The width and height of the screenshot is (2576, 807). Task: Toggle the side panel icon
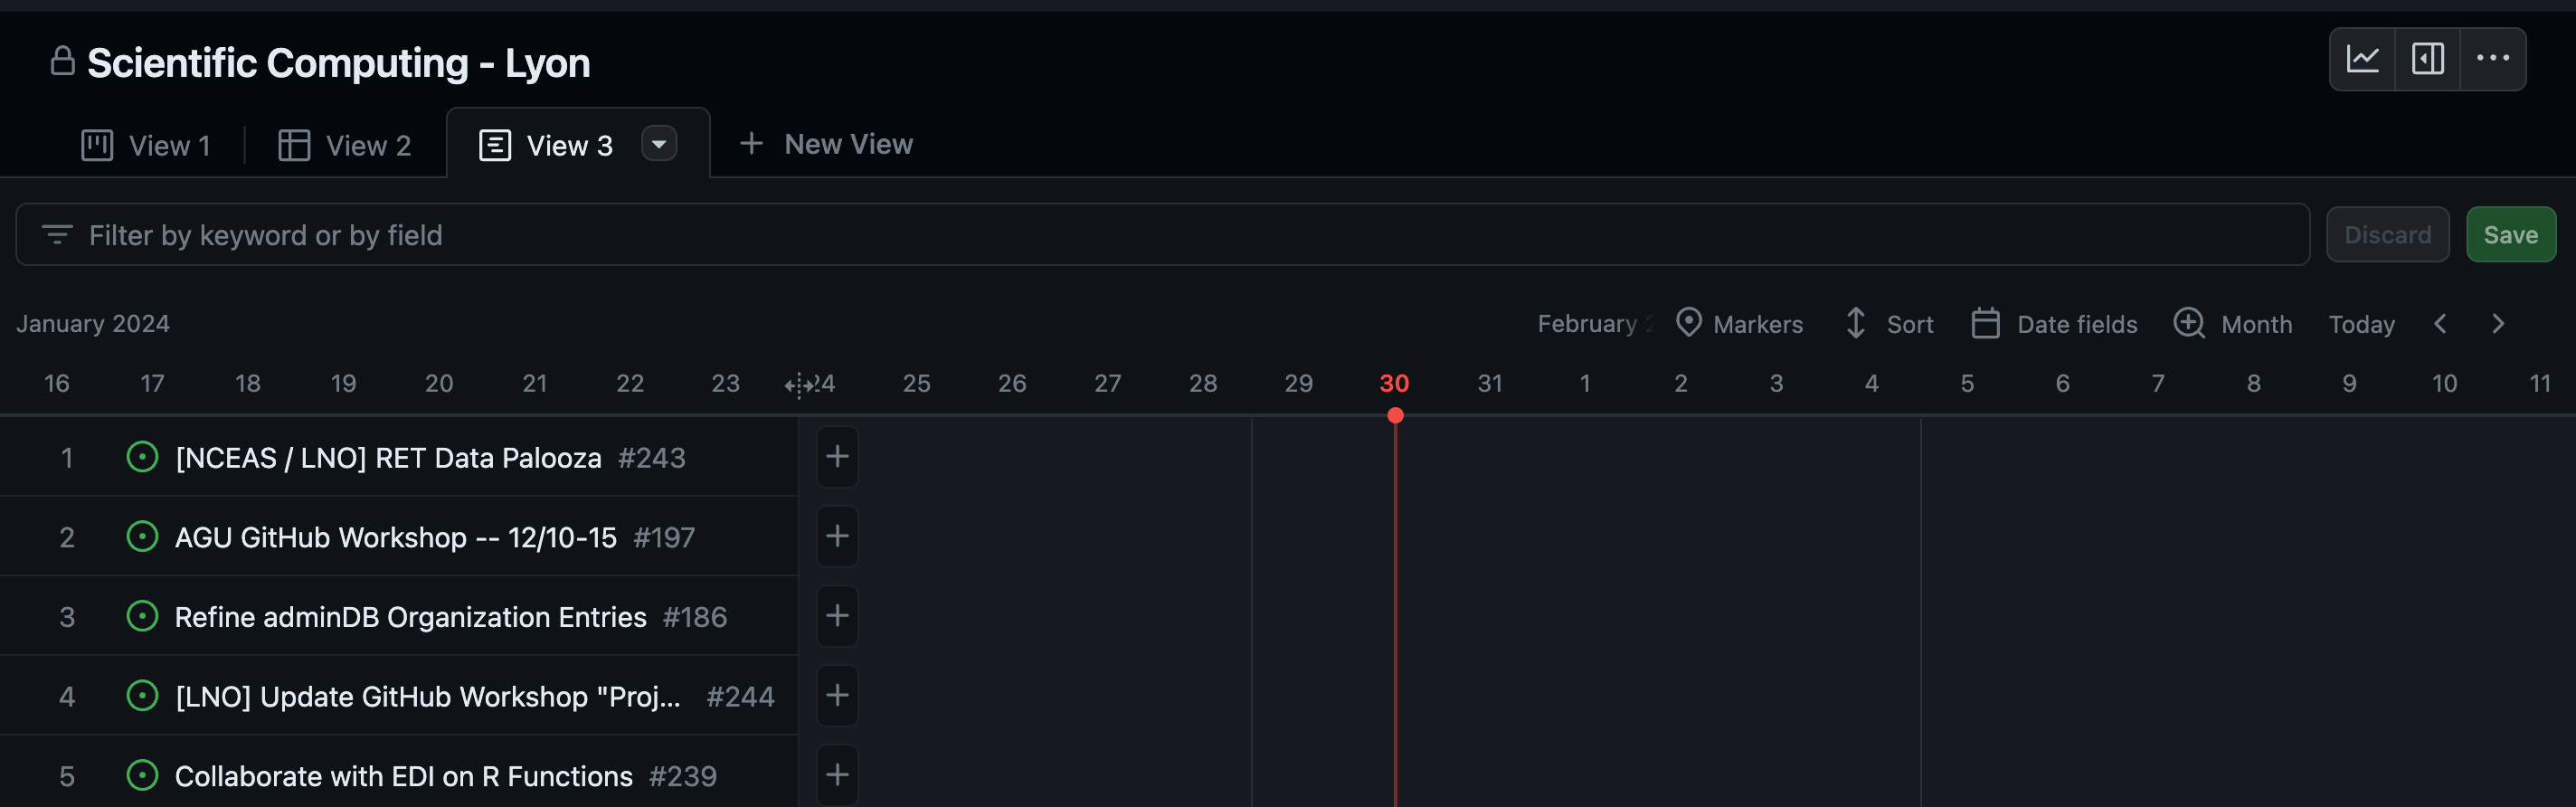tap(2427, 59)
